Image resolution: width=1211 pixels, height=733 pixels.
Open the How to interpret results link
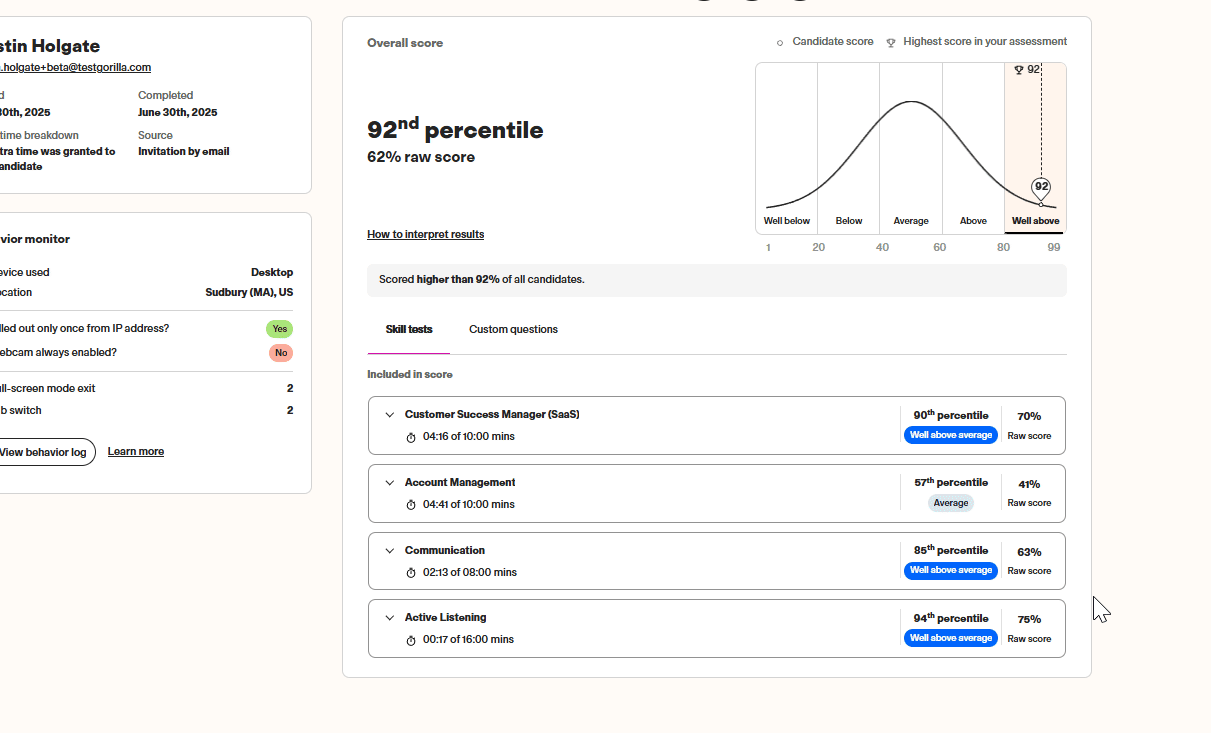(425, 233)
